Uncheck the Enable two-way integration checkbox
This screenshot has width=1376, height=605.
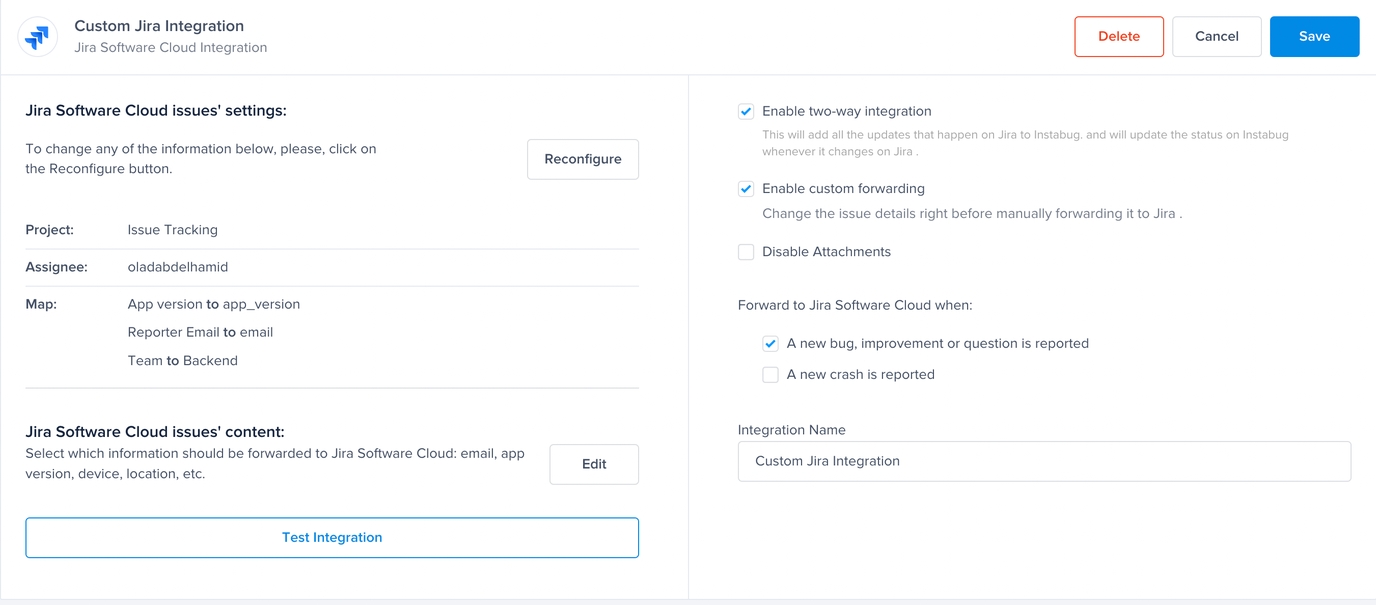(746, 112)
